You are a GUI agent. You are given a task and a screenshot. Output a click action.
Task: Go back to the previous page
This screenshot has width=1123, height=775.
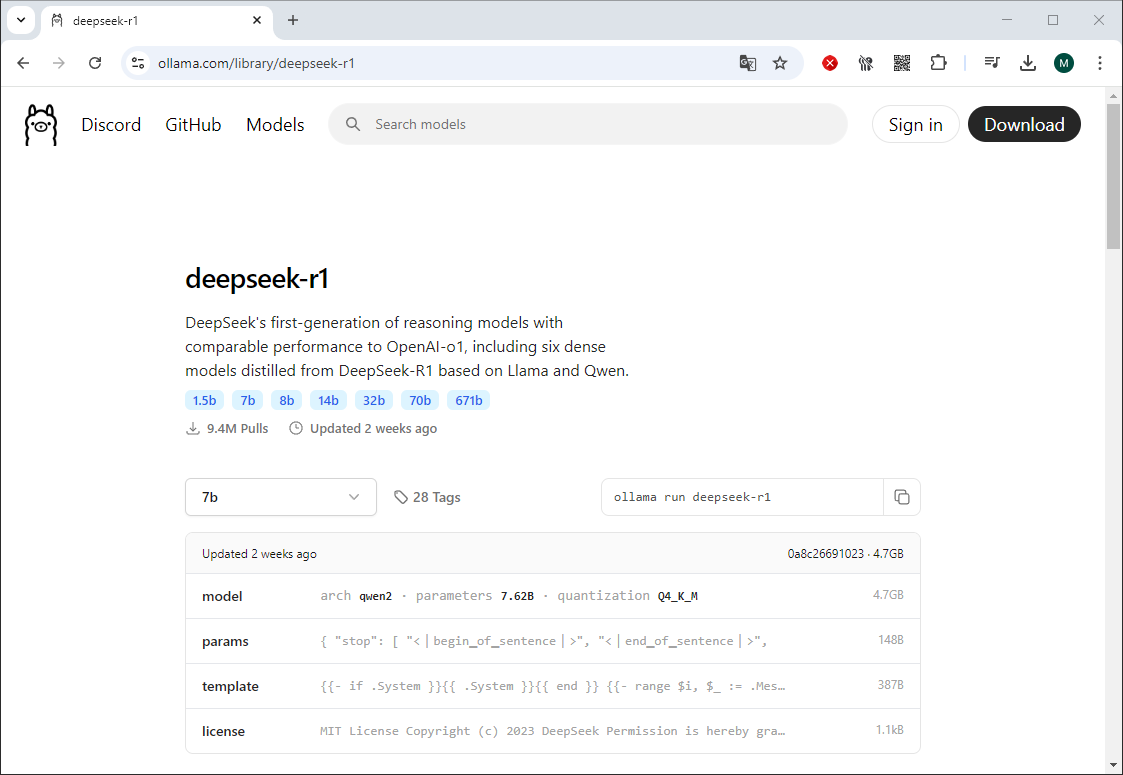coord(24,63)
